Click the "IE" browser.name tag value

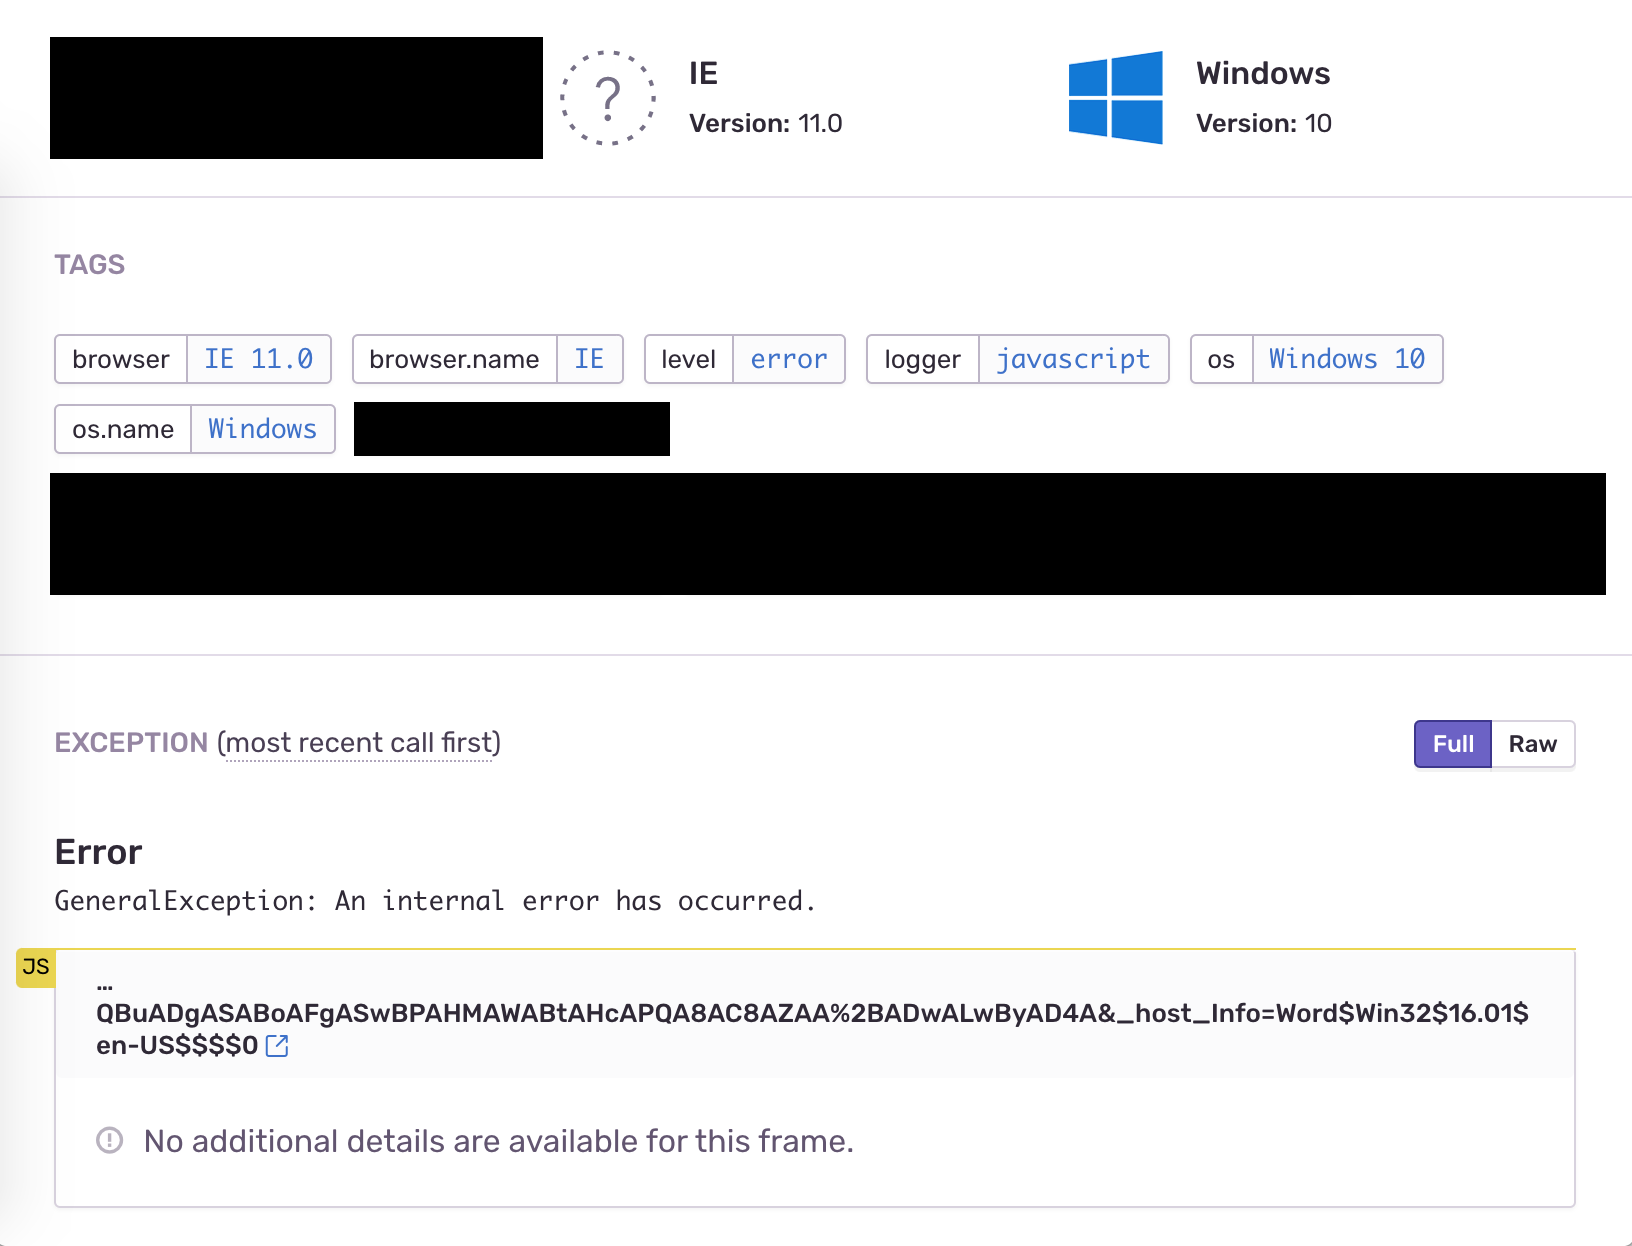pyautogui.click(x=591, y=359)
